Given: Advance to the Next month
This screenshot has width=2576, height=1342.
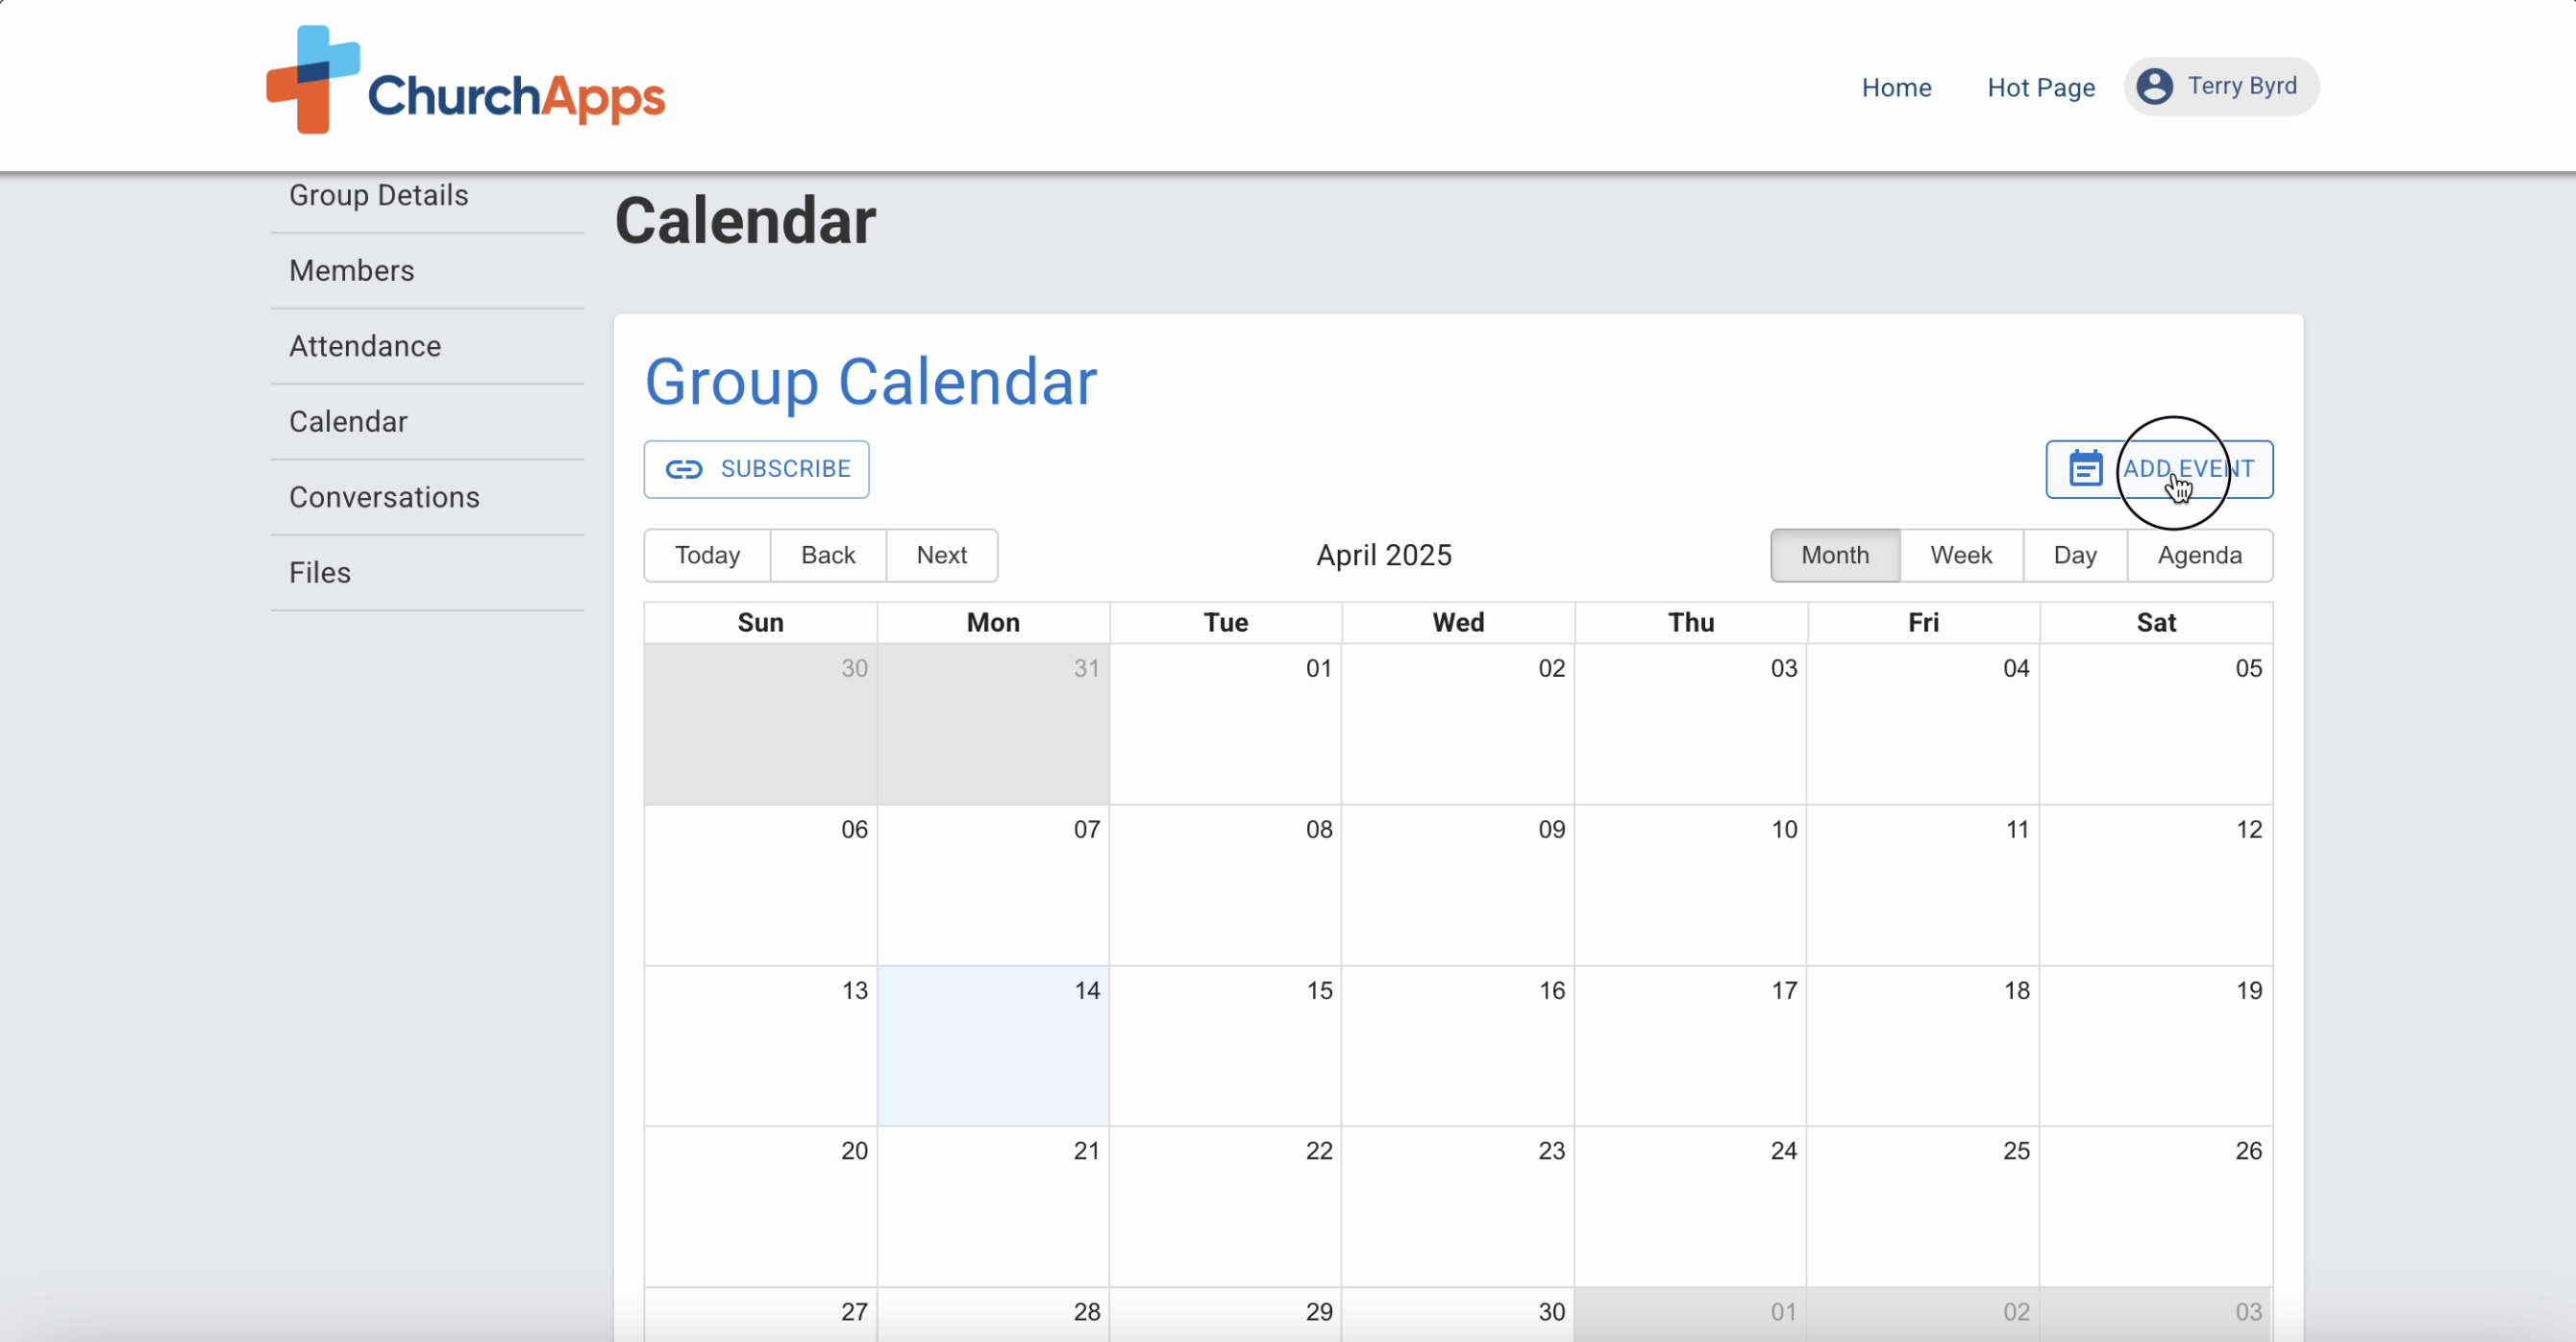Looking at the screenshot, I should 941,555.
